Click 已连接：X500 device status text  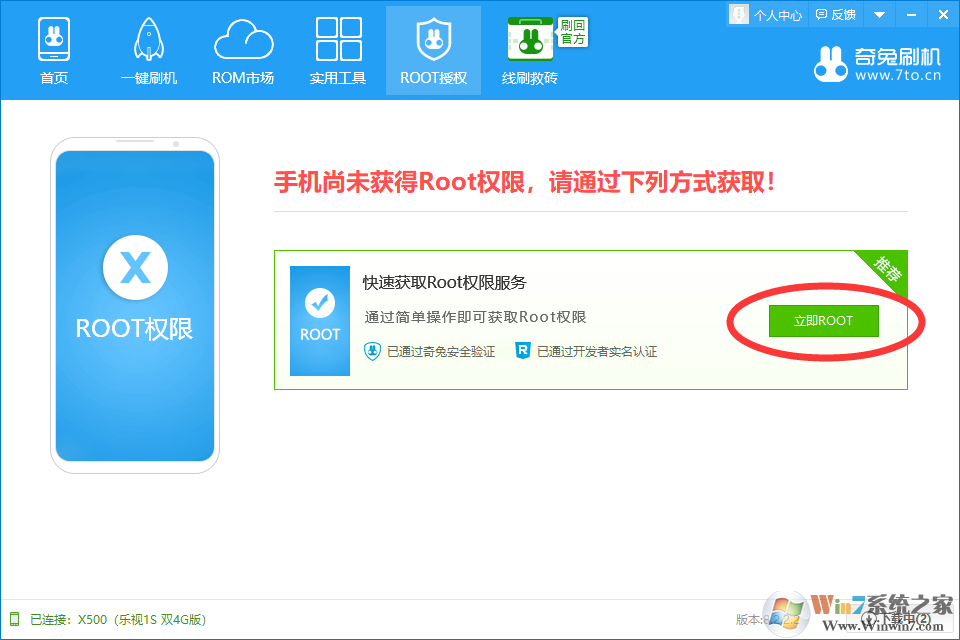[x=118, y=620]
